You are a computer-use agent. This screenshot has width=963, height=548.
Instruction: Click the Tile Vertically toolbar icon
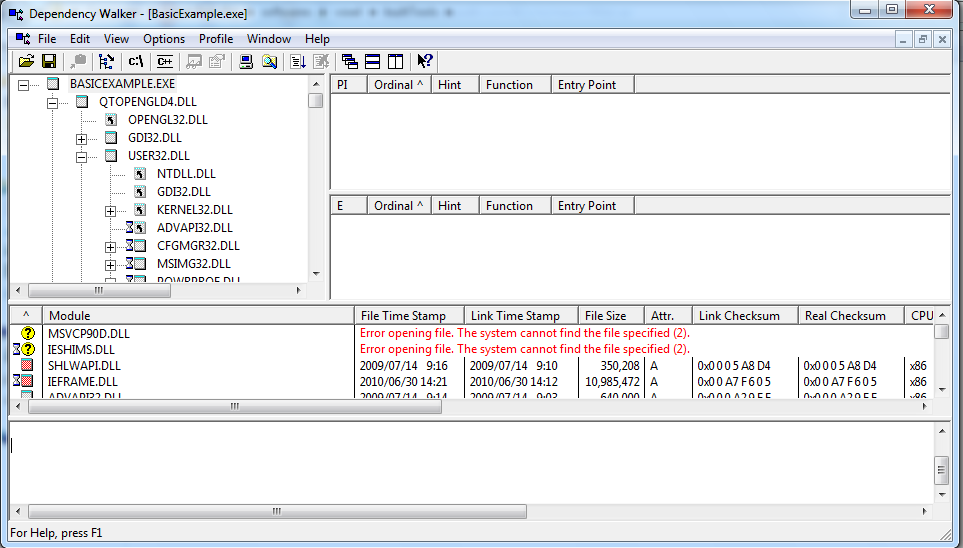click(395, 62)
